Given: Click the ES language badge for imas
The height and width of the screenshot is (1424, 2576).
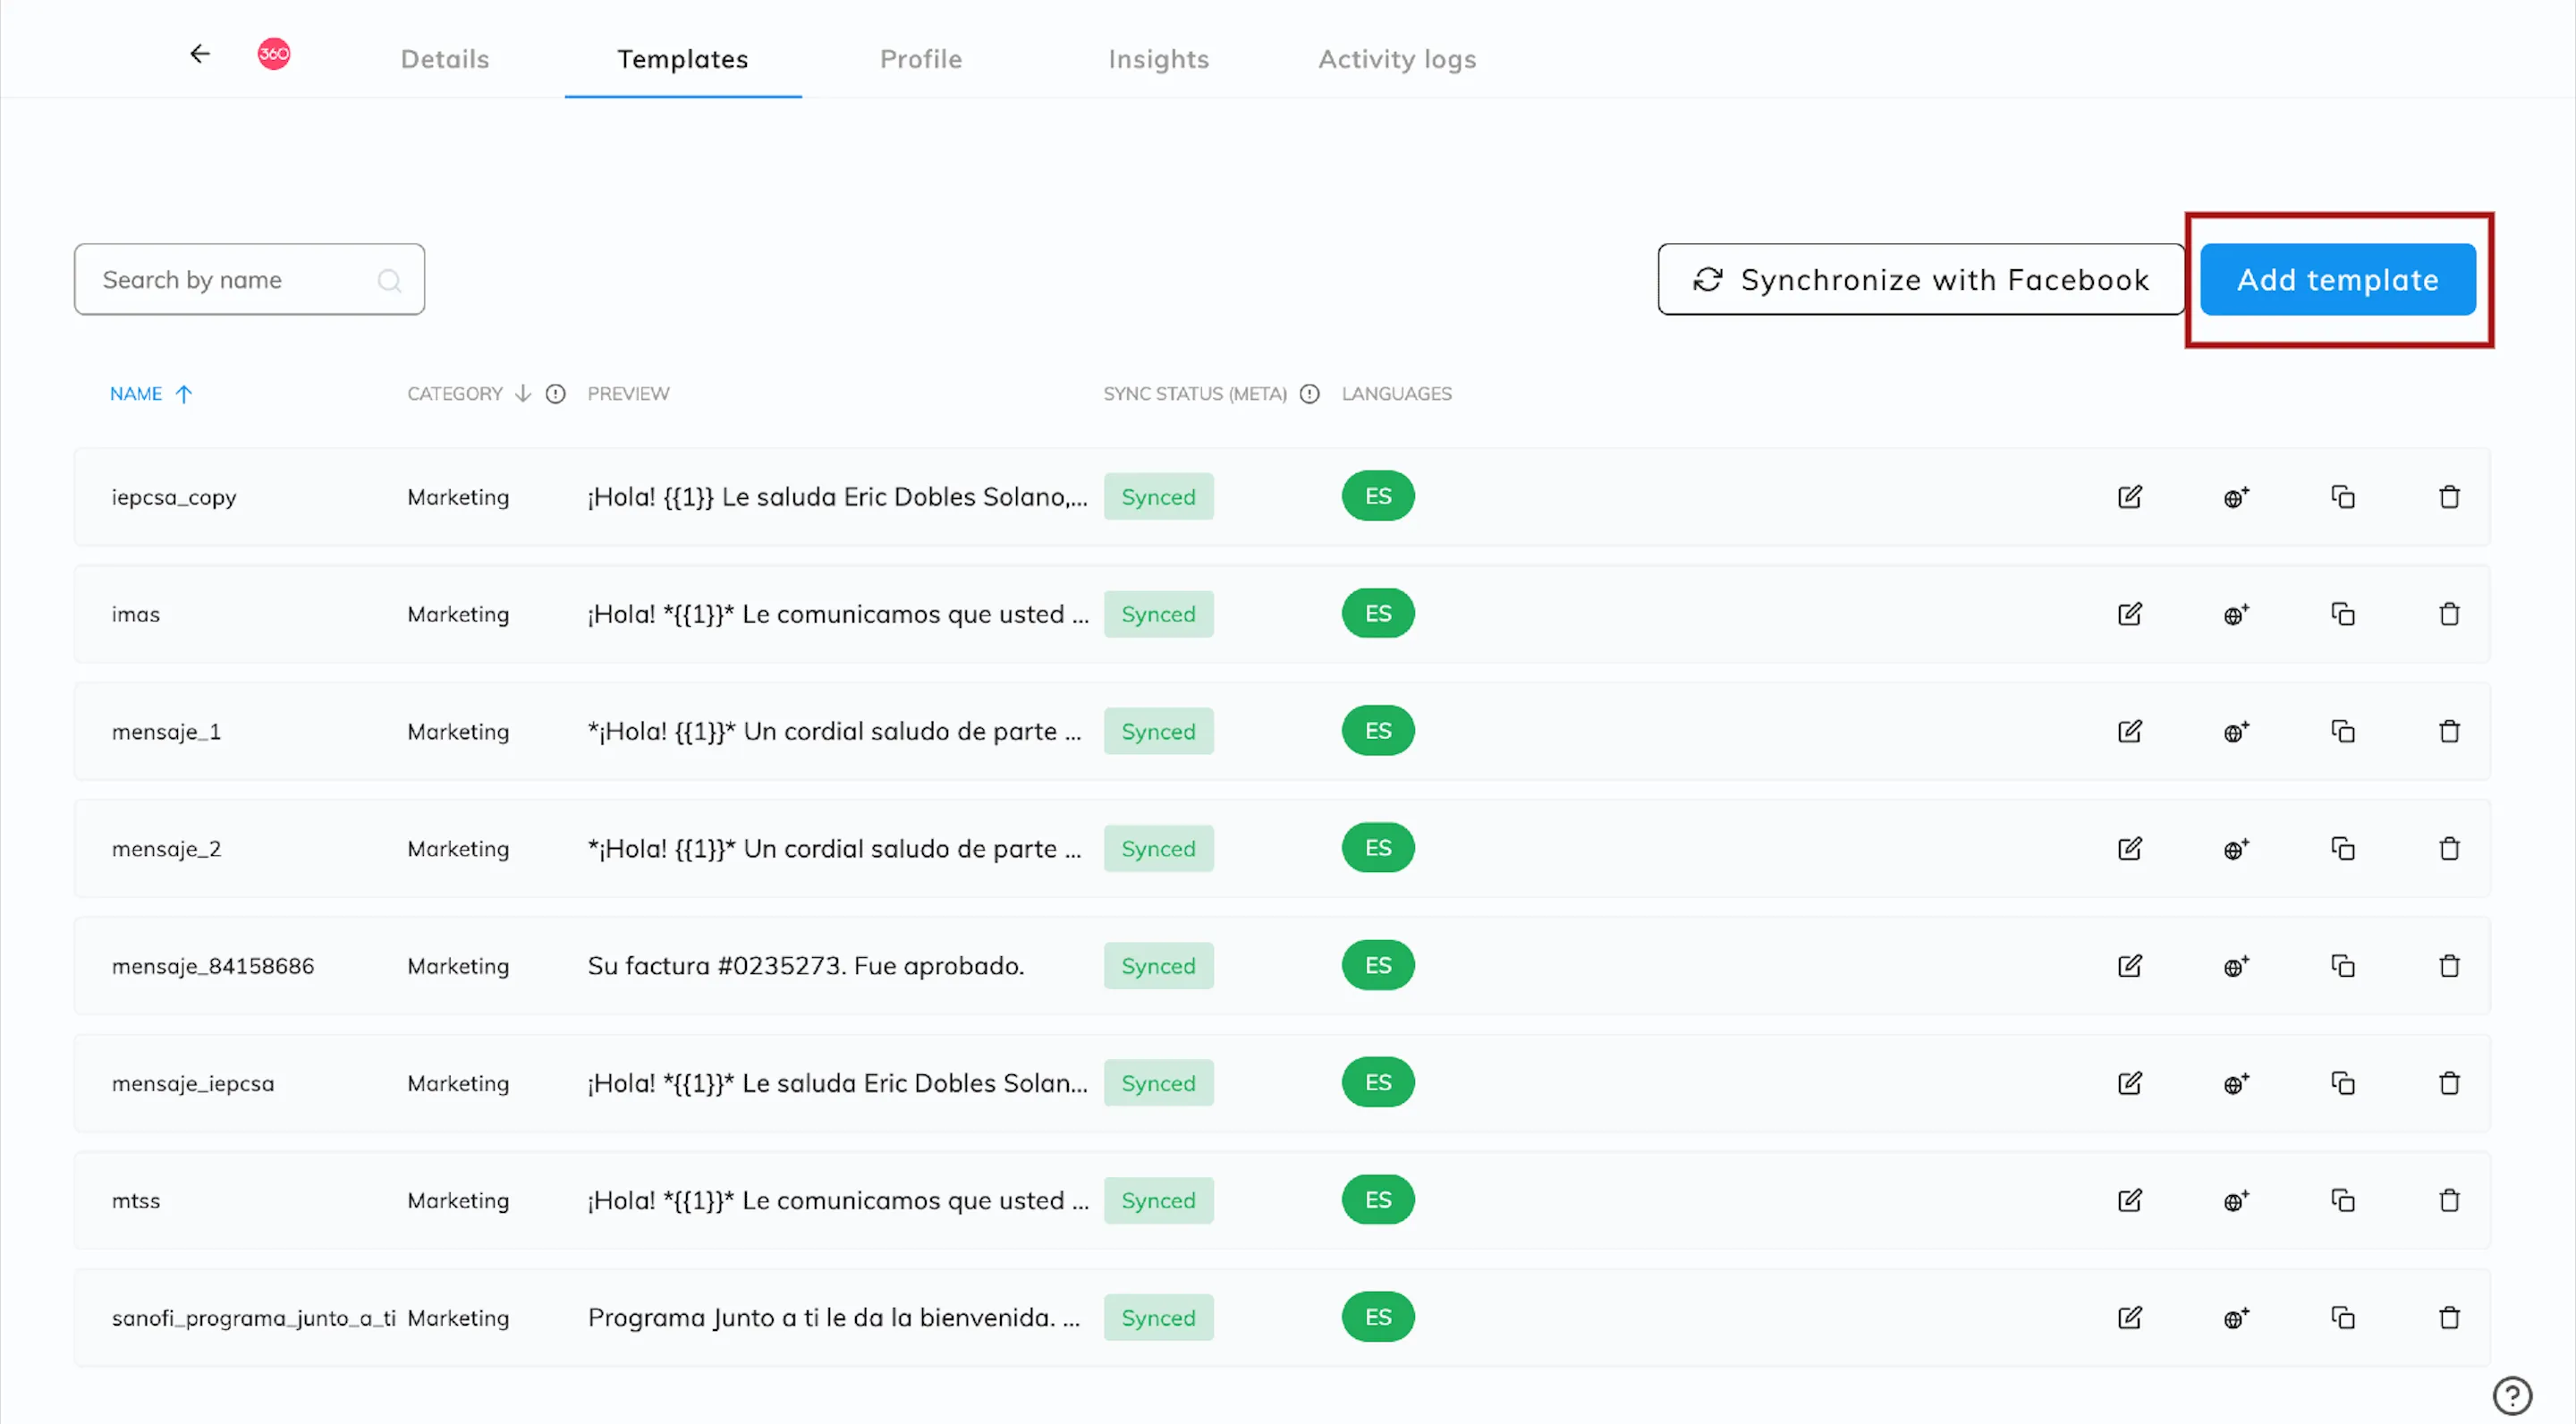Looking at the screenshot, I should pyautogui.click(x=1378, y=614).
